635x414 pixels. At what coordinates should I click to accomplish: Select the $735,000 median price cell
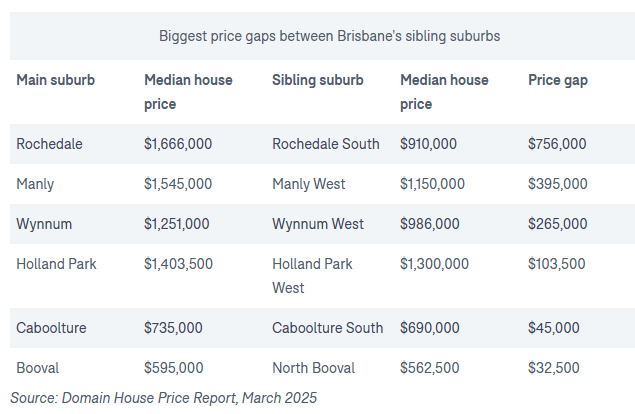173,328
